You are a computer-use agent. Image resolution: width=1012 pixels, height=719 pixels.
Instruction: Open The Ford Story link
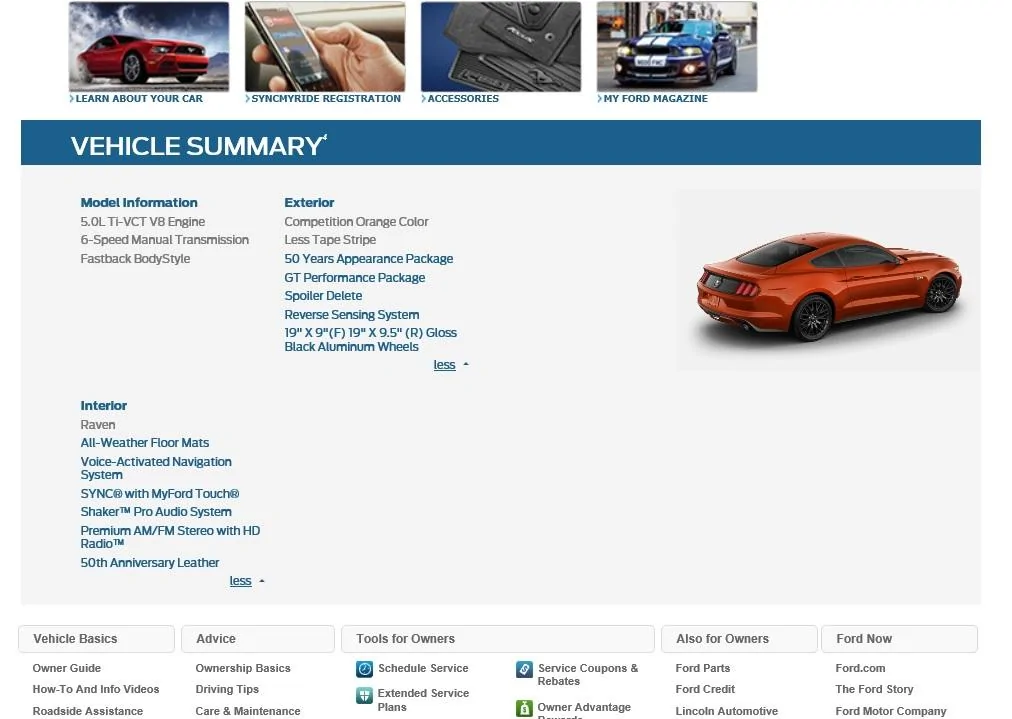click(x=875, y=689)
